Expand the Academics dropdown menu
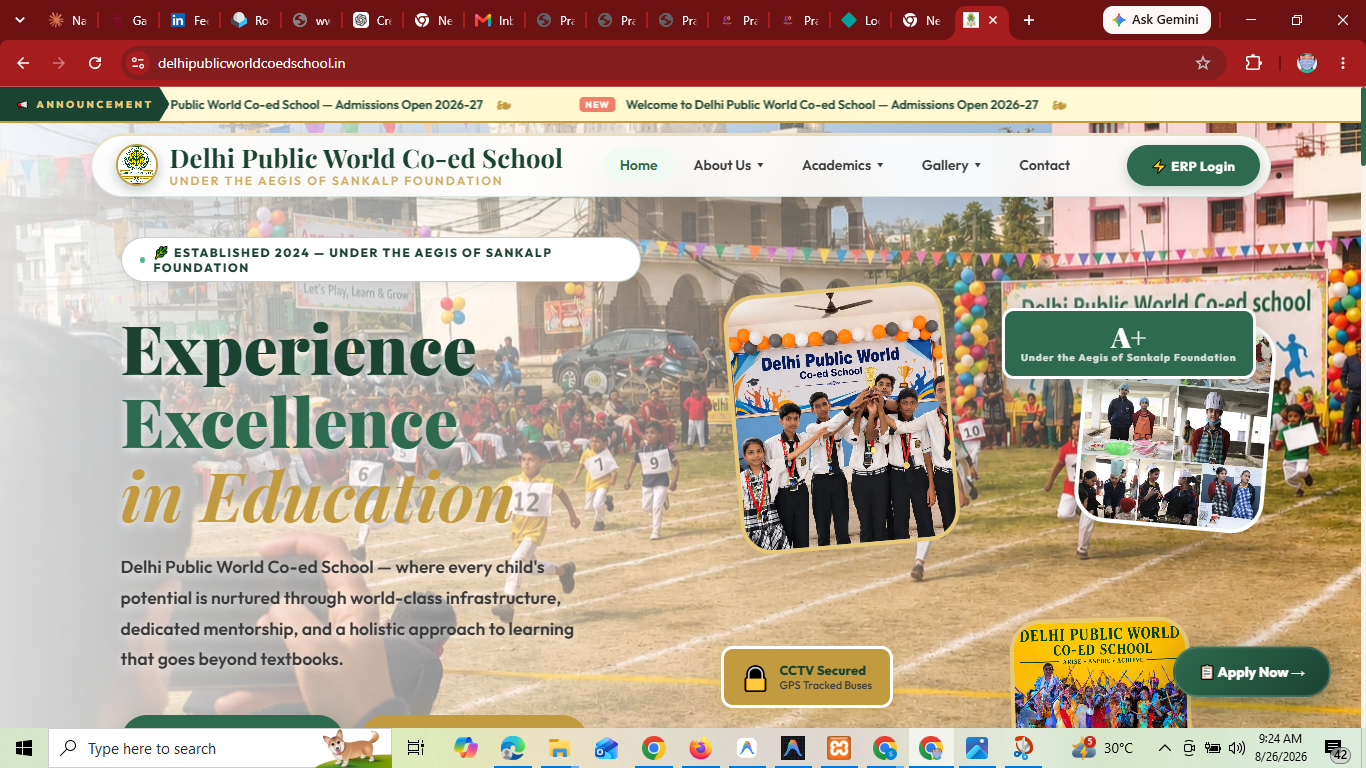 coord(842,166)
